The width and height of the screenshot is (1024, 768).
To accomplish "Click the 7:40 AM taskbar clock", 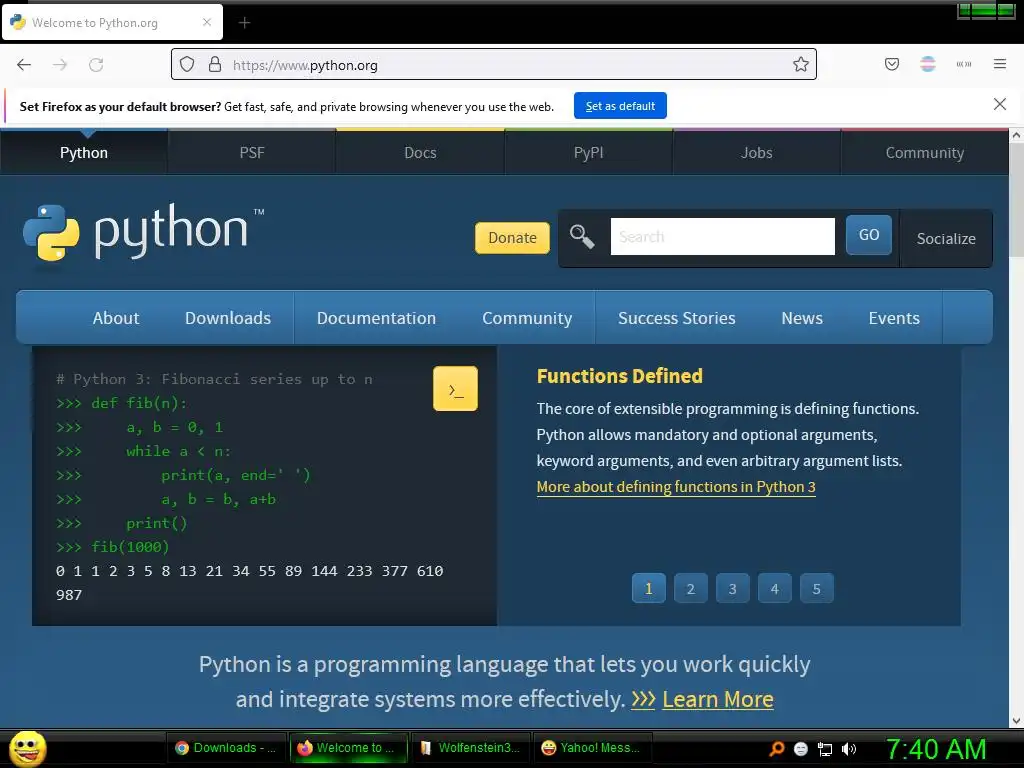I will click(x=936, y=749).
